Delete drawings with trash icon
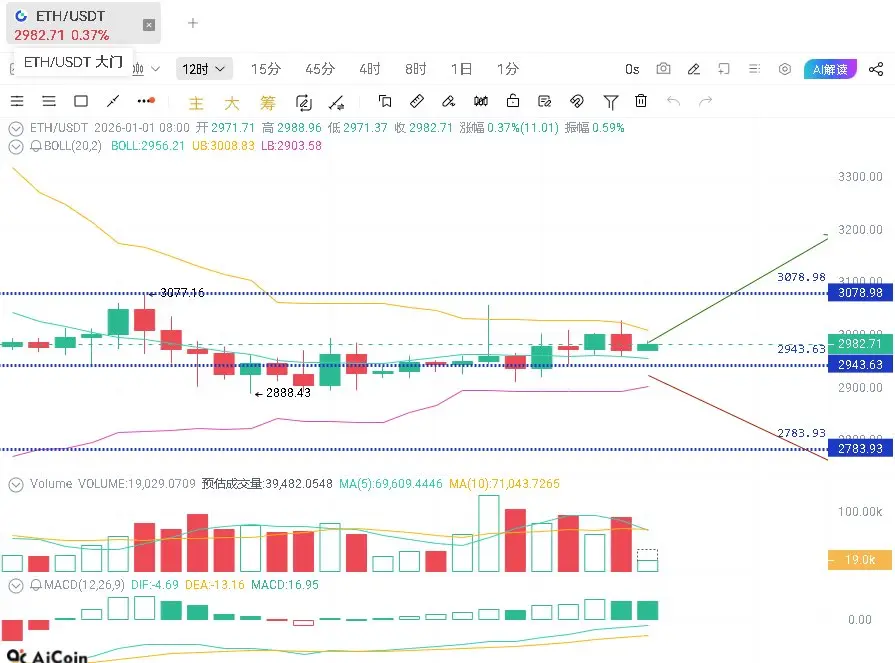 (x=640, y=101)
